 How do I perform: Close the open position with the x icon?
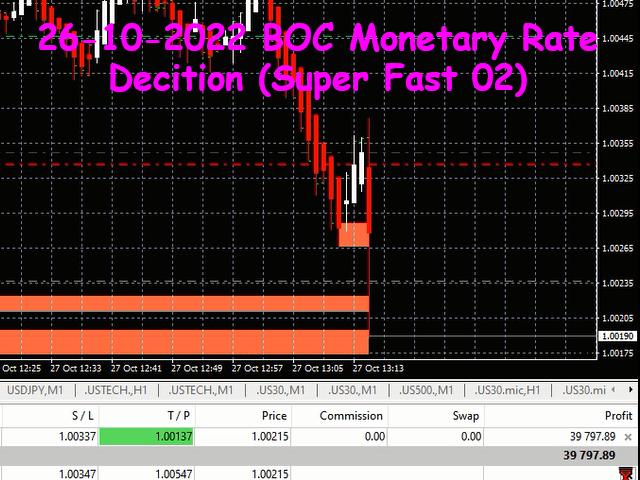click(x=628, y=437)
